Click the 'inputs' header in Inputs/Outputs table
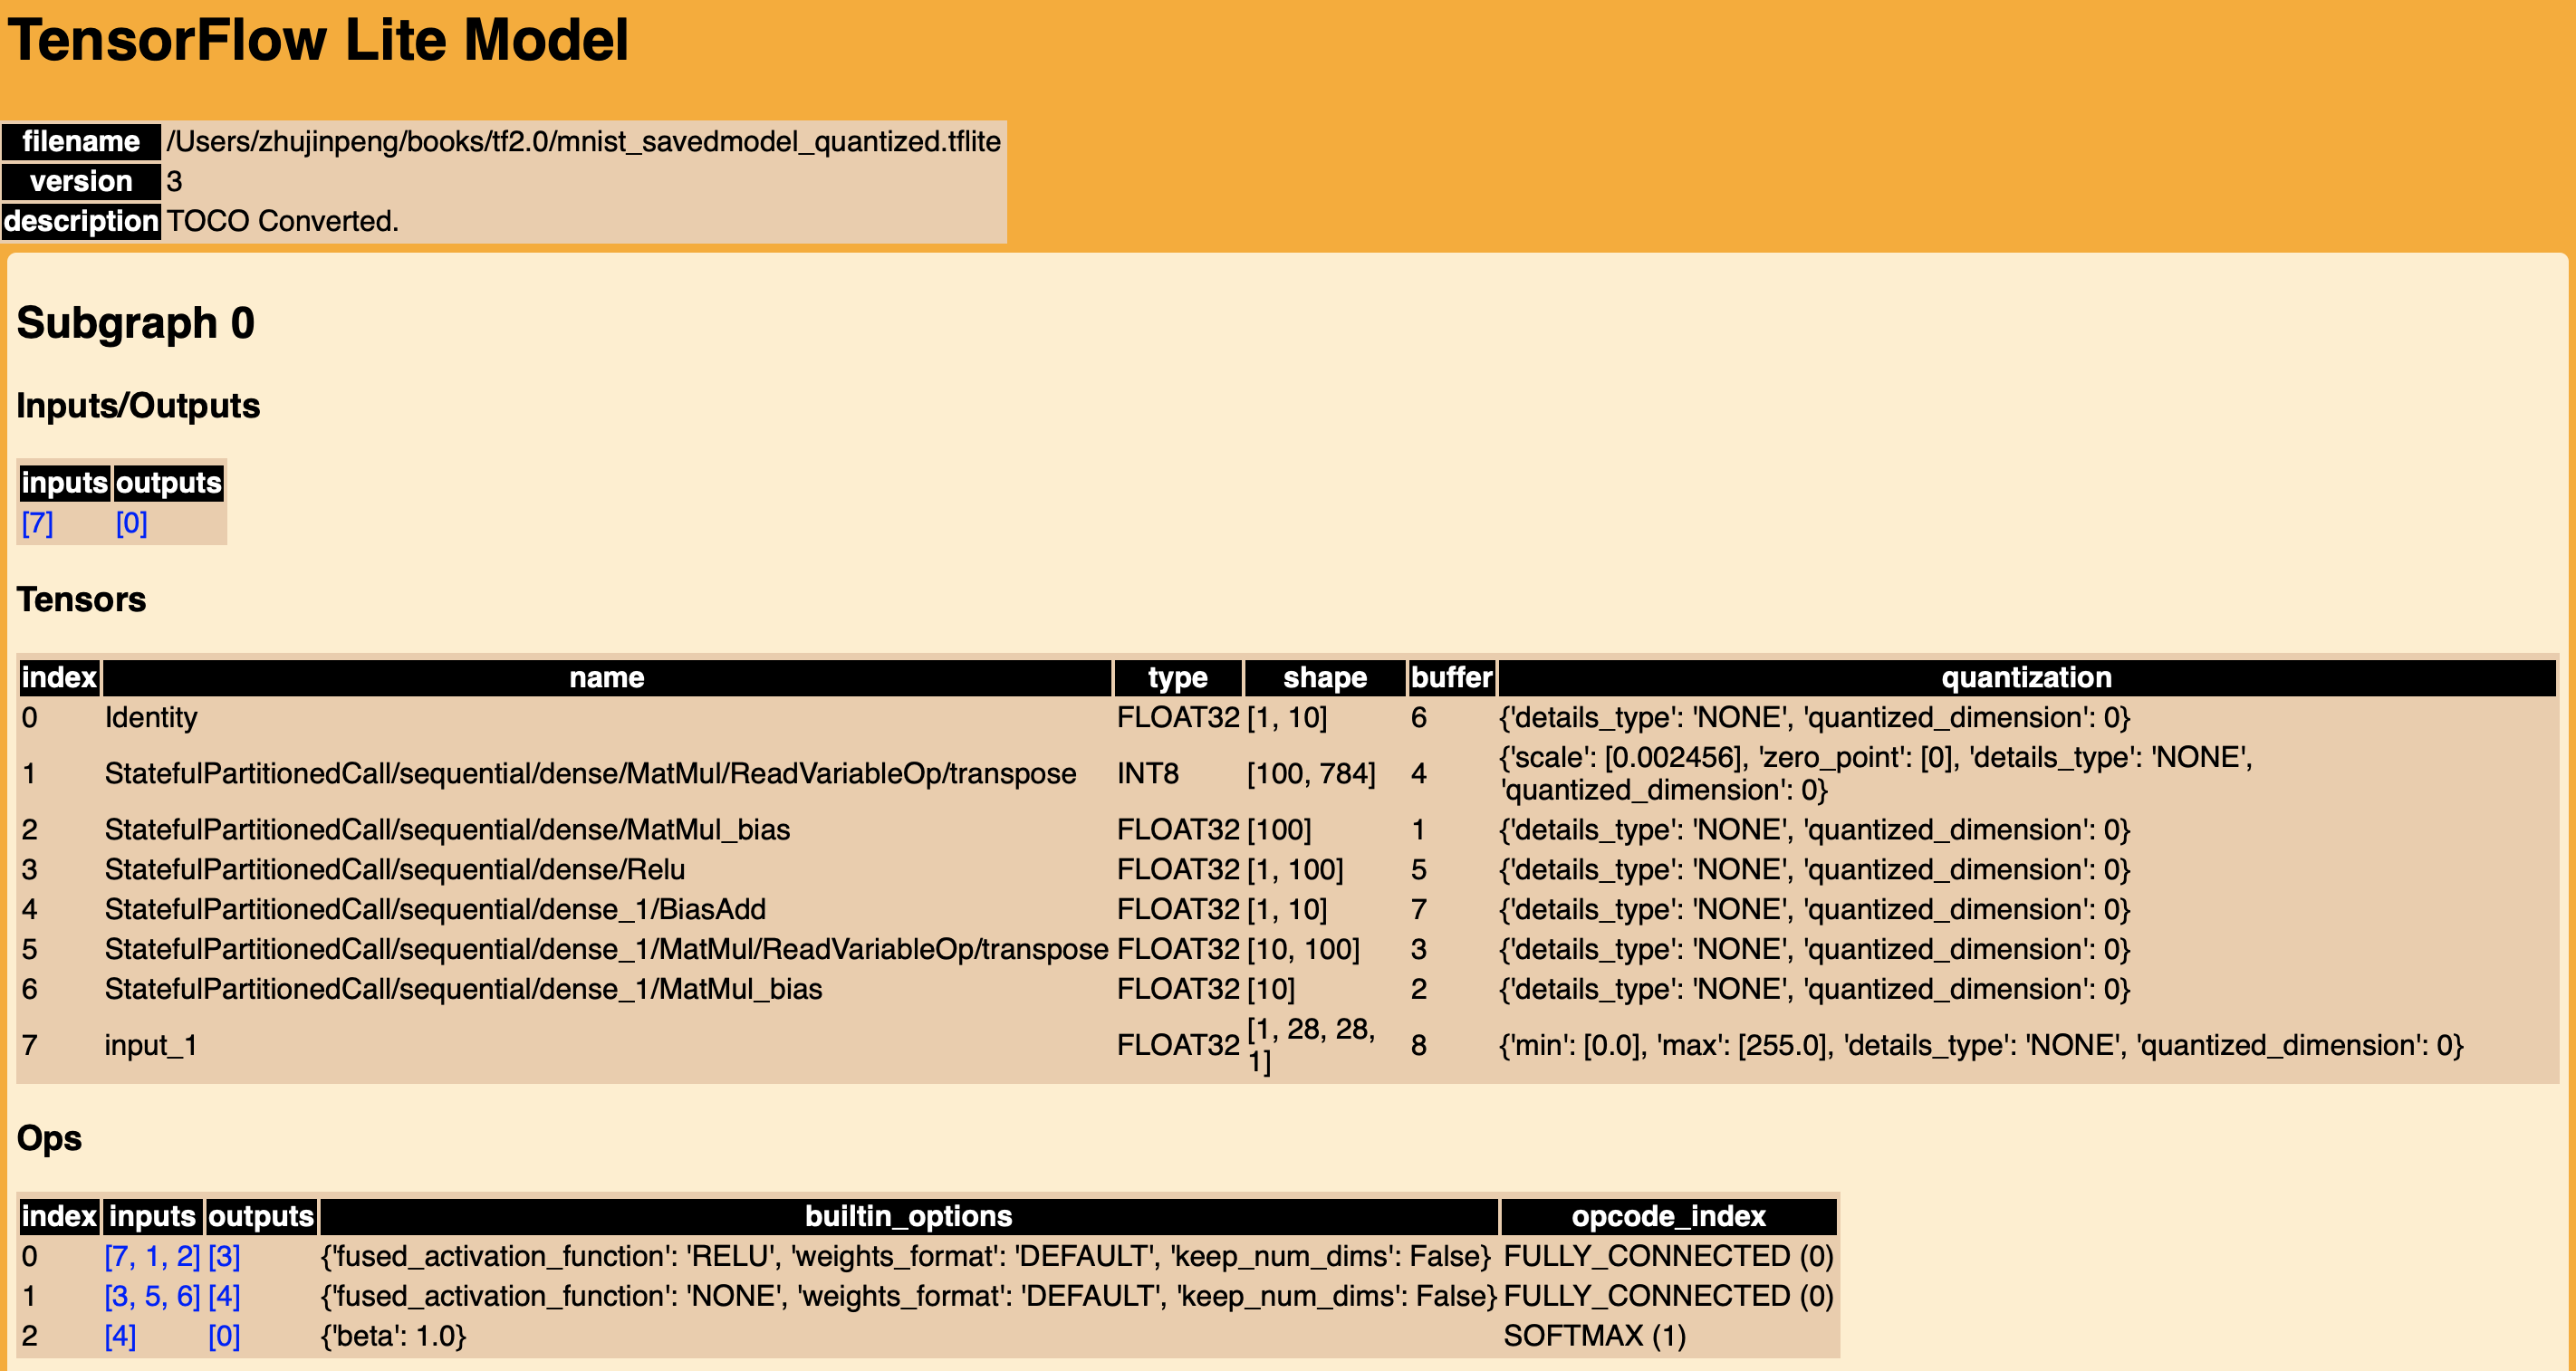 click(65, 483)
